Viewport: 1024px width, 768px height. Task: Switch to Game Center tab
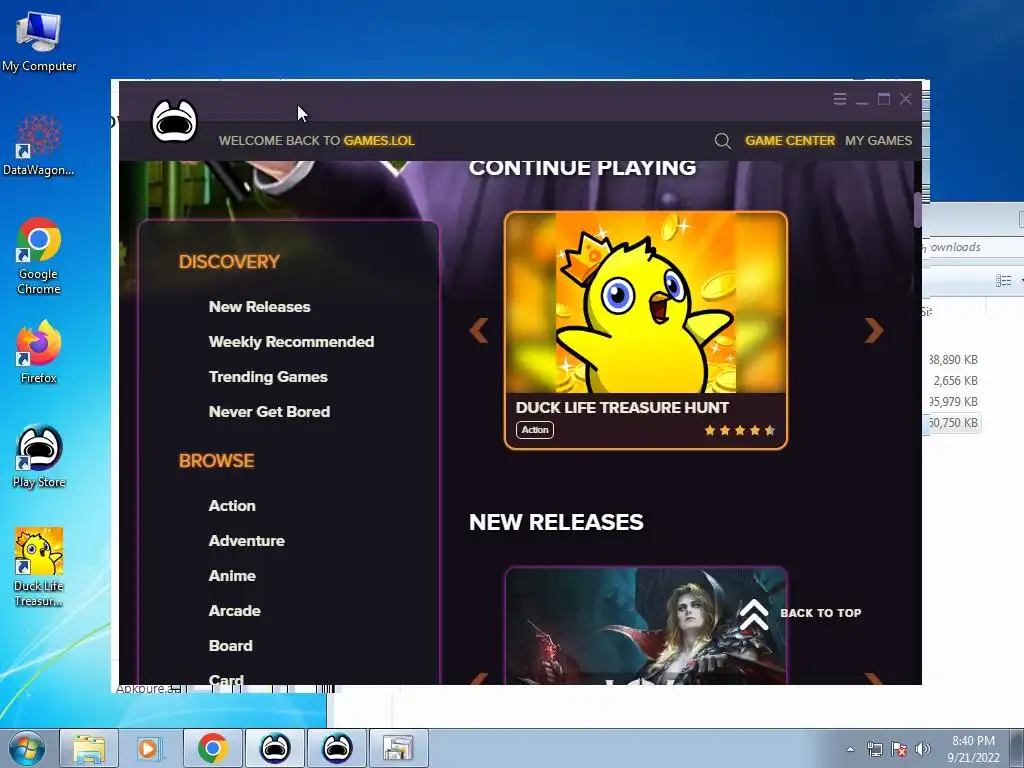(790, 140)
